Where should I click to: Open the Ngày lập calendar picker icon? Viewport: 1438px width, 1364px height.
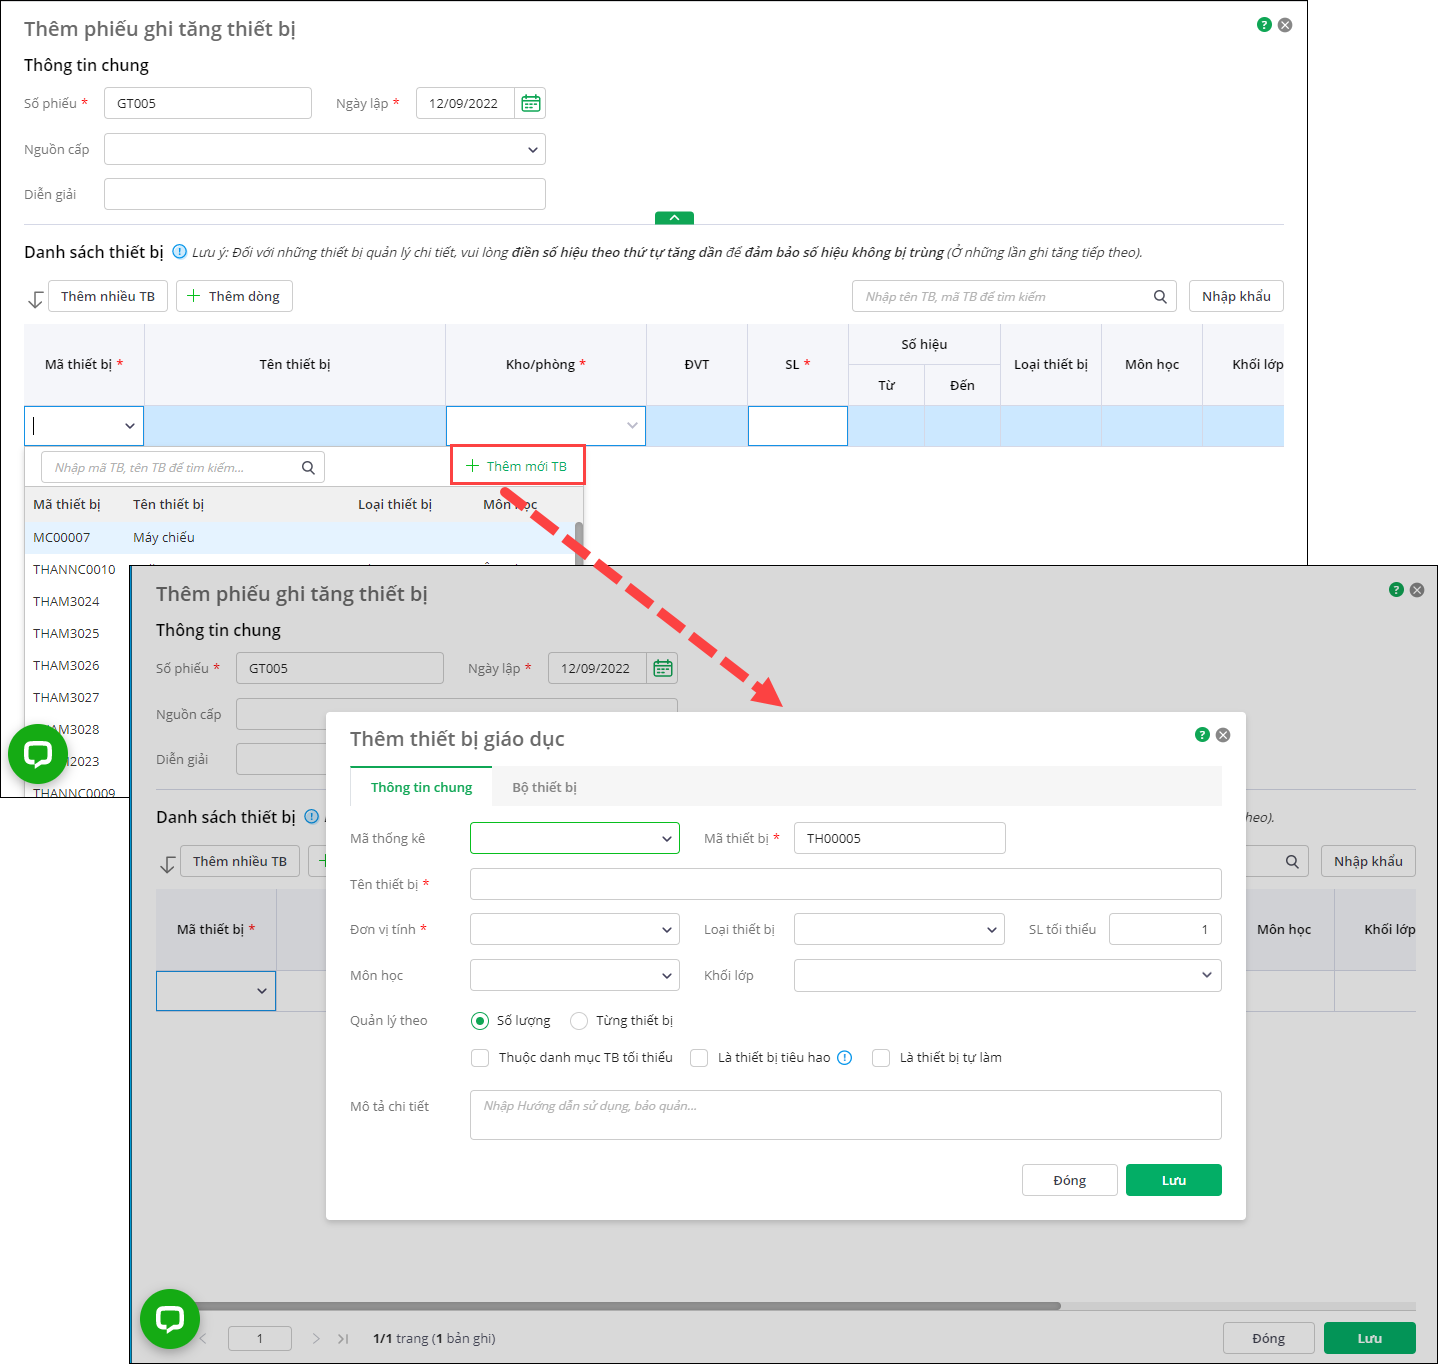coord(530,103)
